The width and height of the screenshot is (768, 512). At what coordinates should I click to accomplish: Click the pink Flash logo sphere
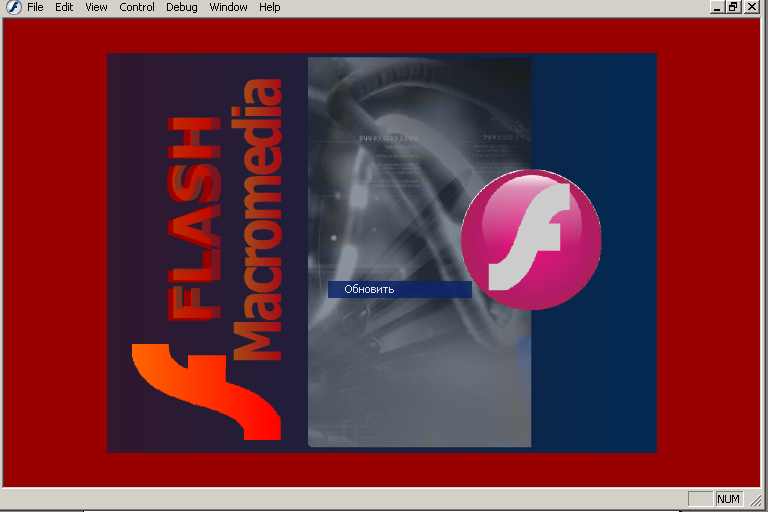[x=531, y=240]
